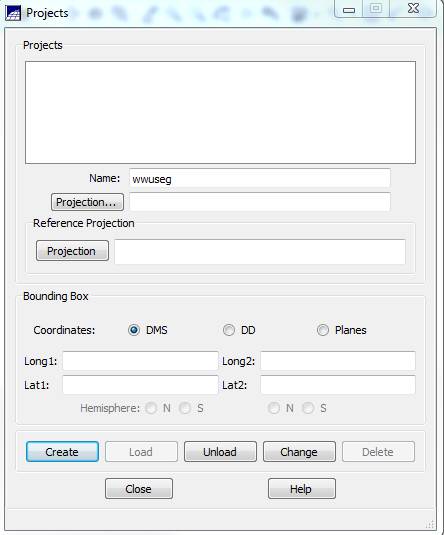The height and width of the screenshot is (535, 444).
Task: Open the Projection... dialog button
Action: 87,202
